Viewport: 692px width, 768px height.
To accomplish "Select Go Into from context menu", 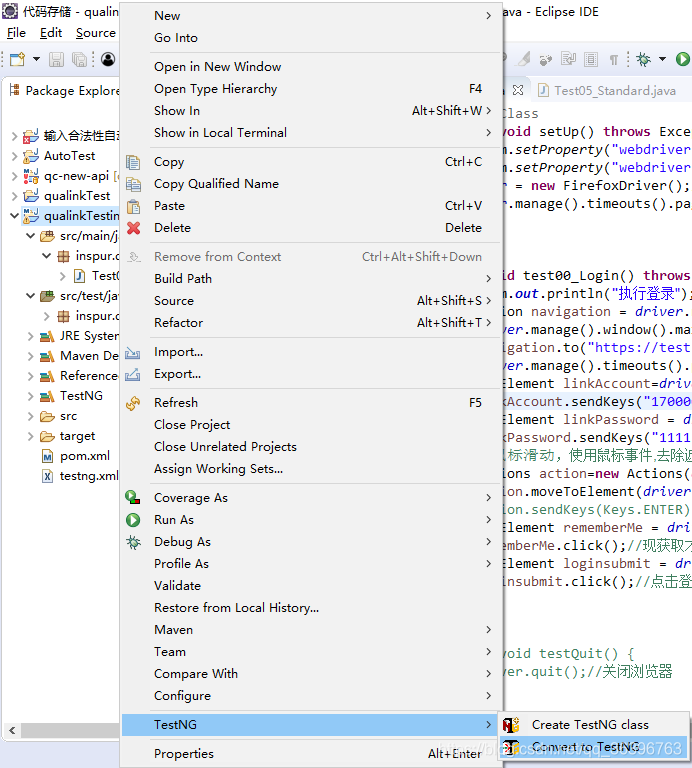I will click(x=310, y=38).
